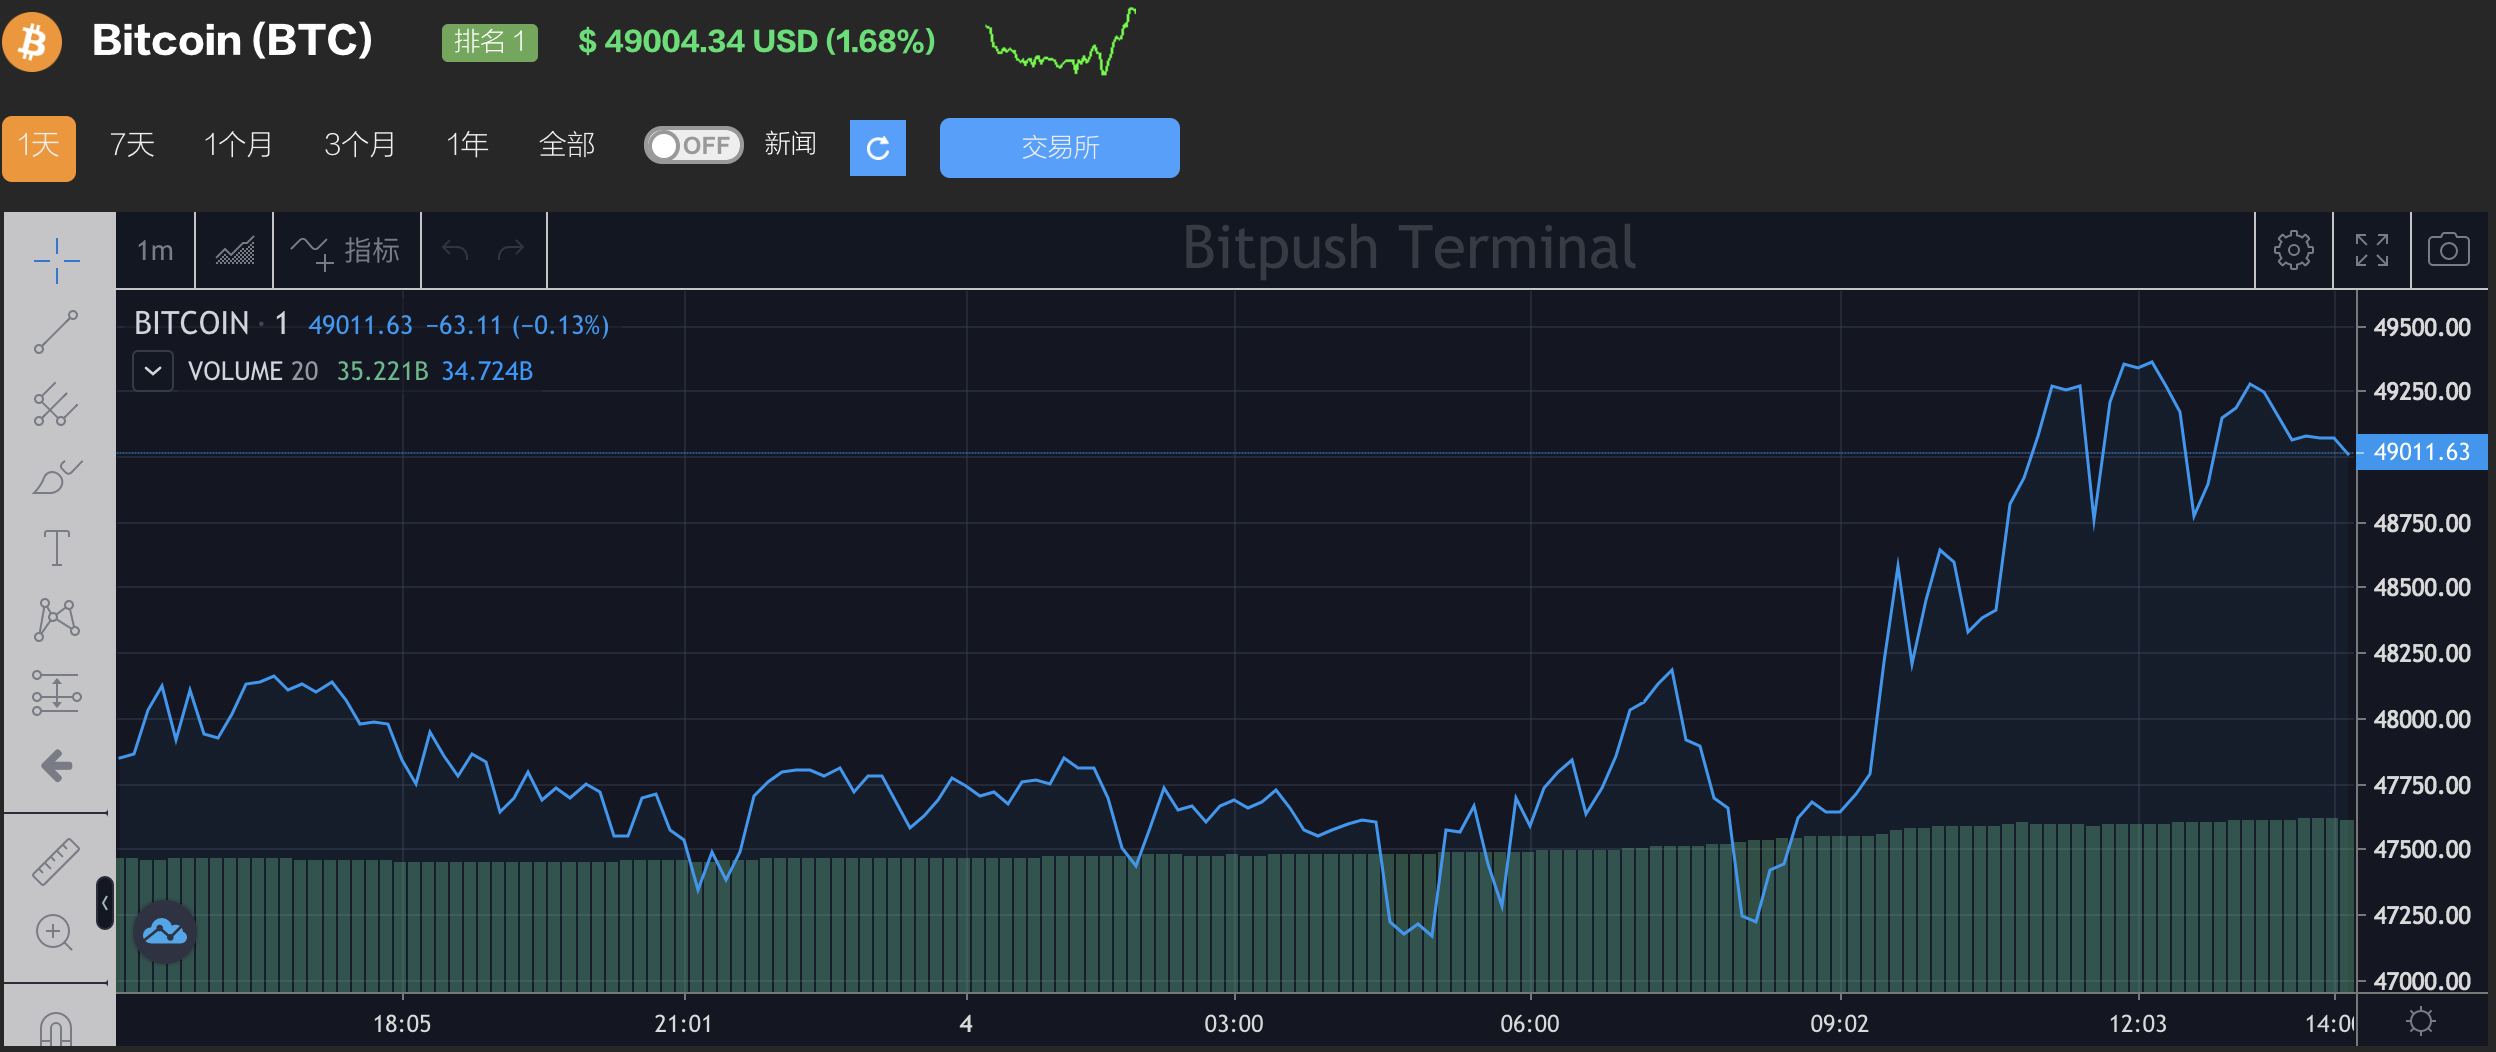
Task: Toggle the news OFF switch on
Action: pos(693,145)
